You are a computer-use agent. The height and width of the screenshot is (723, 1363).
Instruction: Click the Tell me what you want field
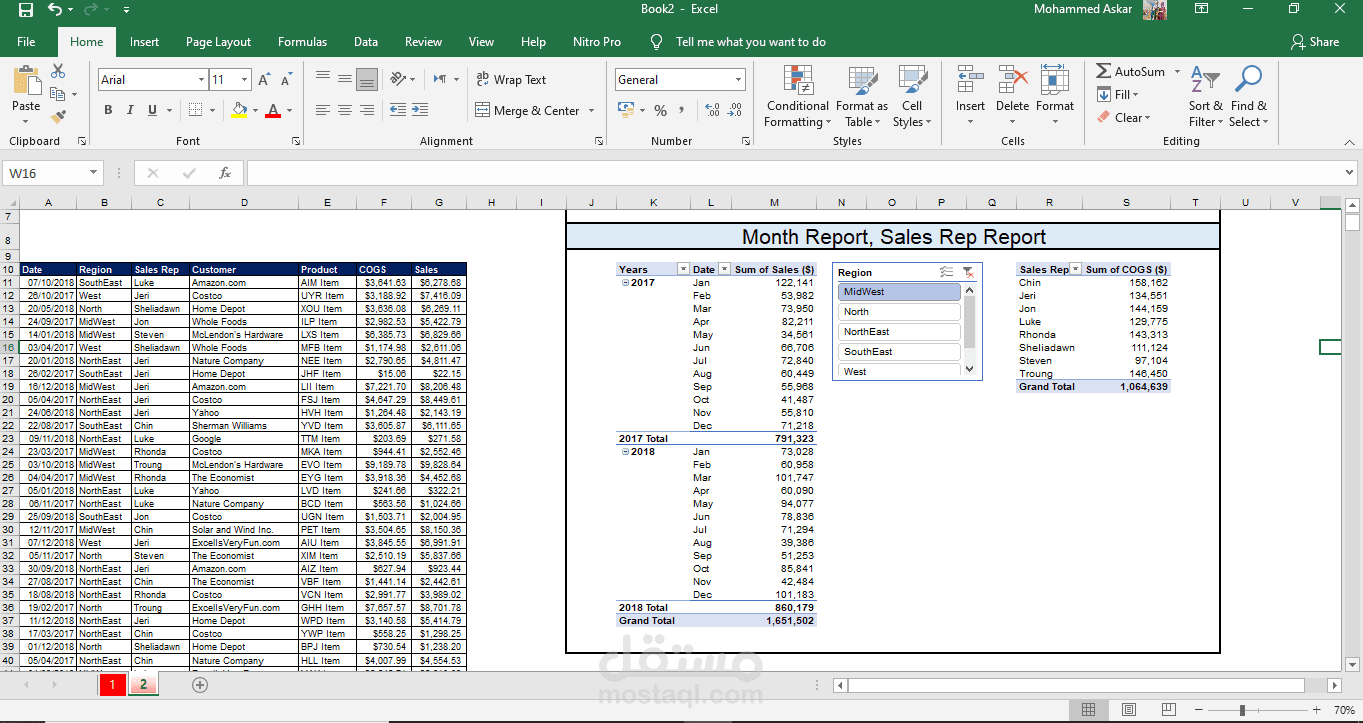tap(750, 42)
